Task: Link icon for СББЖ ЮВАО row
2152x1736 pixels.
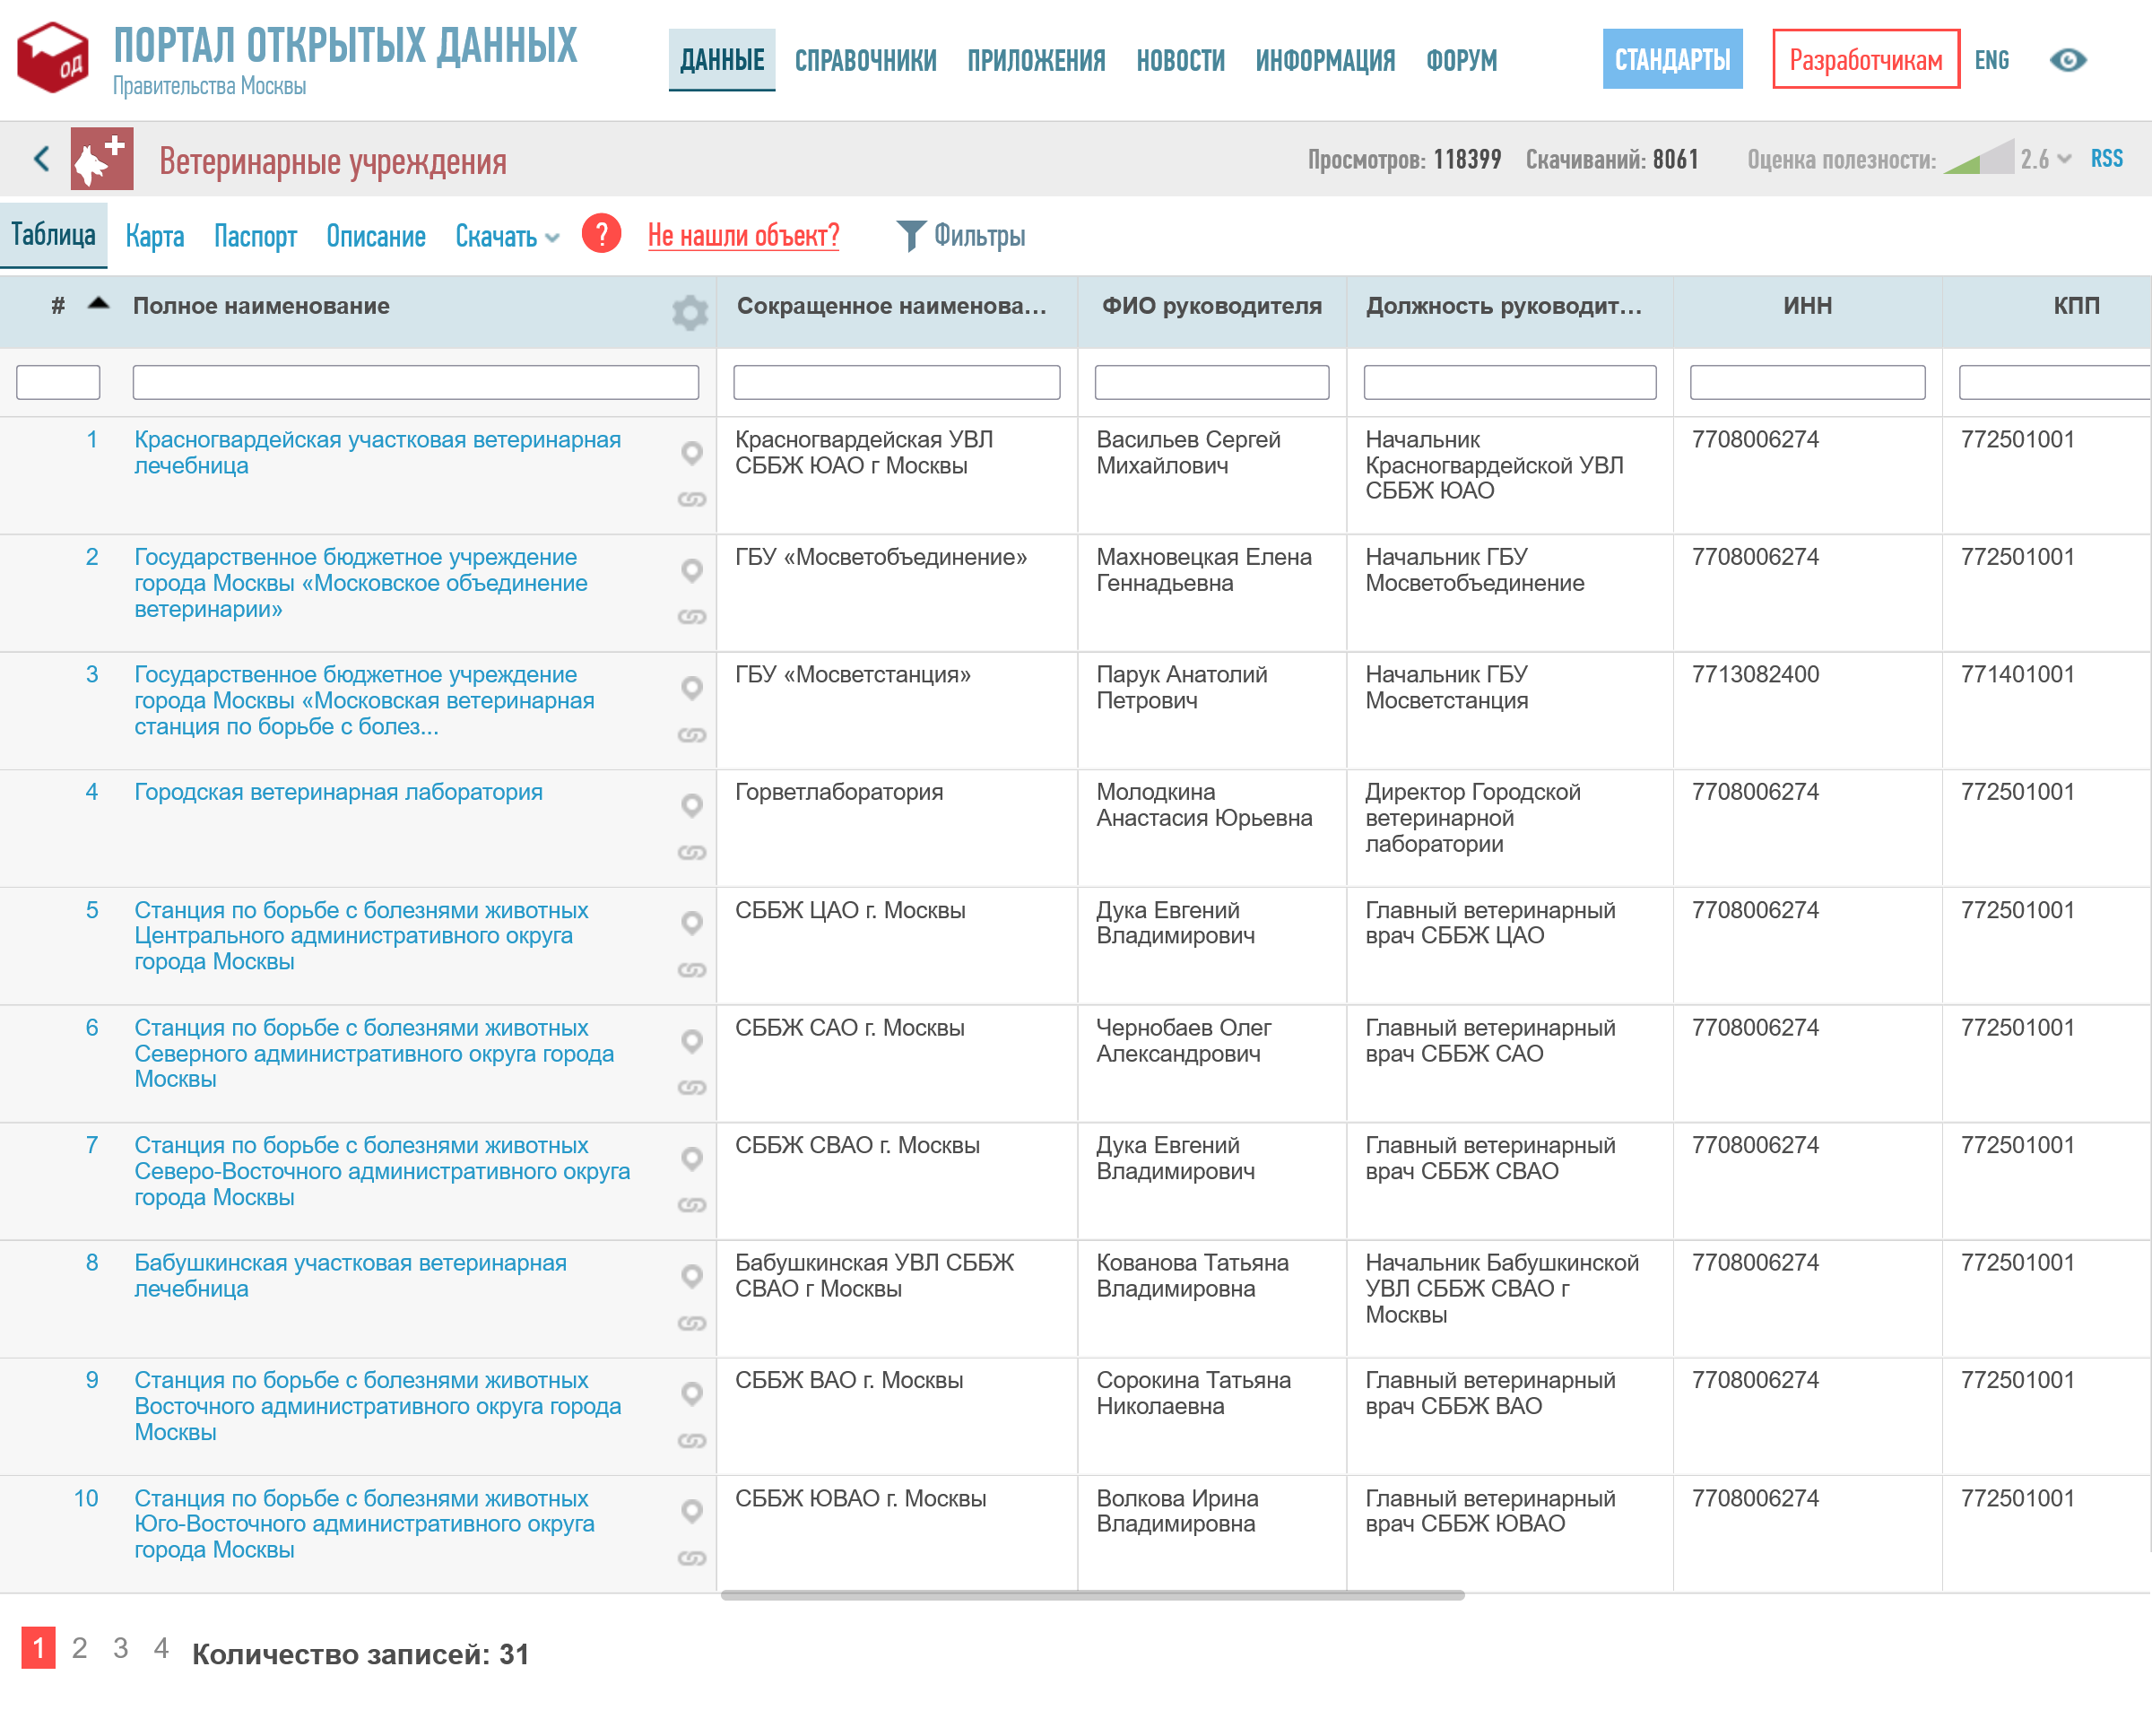Action: (692, 1557)
